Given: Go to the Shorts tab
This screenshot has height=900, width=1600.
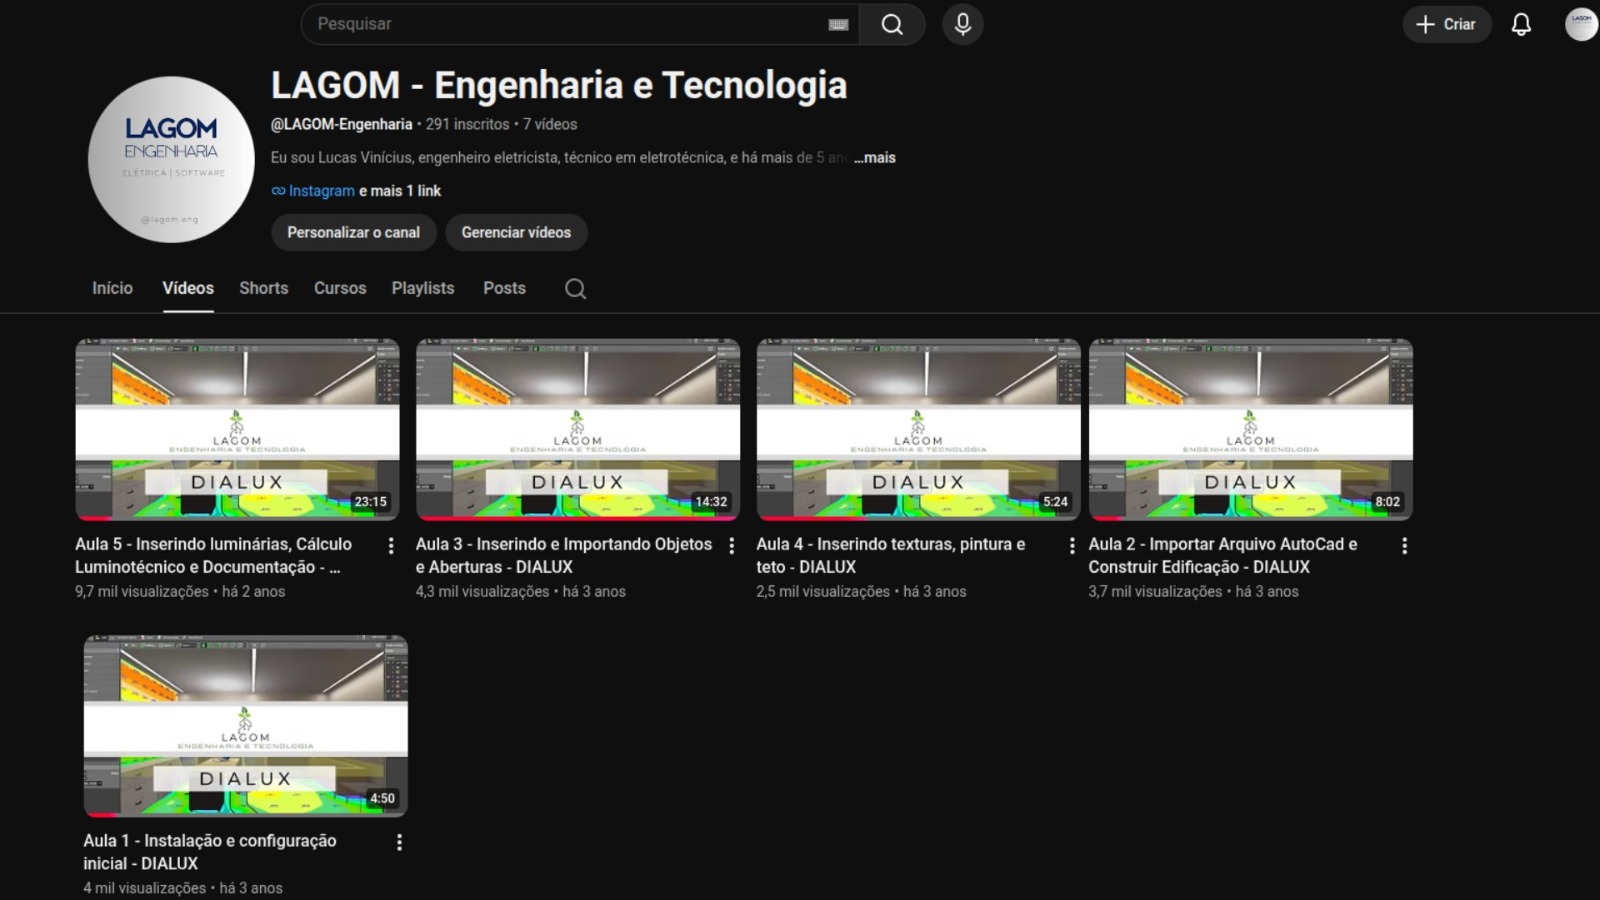Looking at the screenshot, I should click(264, 288).
